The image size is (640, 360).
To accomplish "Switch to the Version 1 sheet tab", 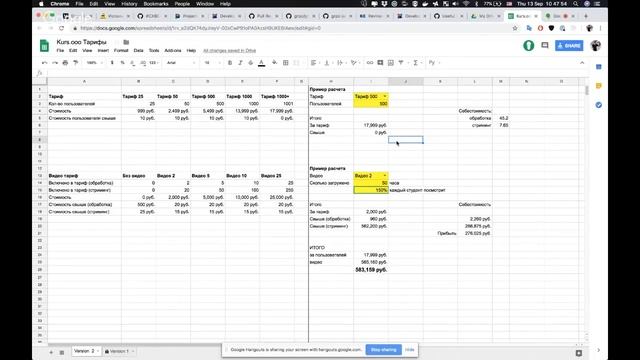I will pyautogui.click(x=119, y=351).
